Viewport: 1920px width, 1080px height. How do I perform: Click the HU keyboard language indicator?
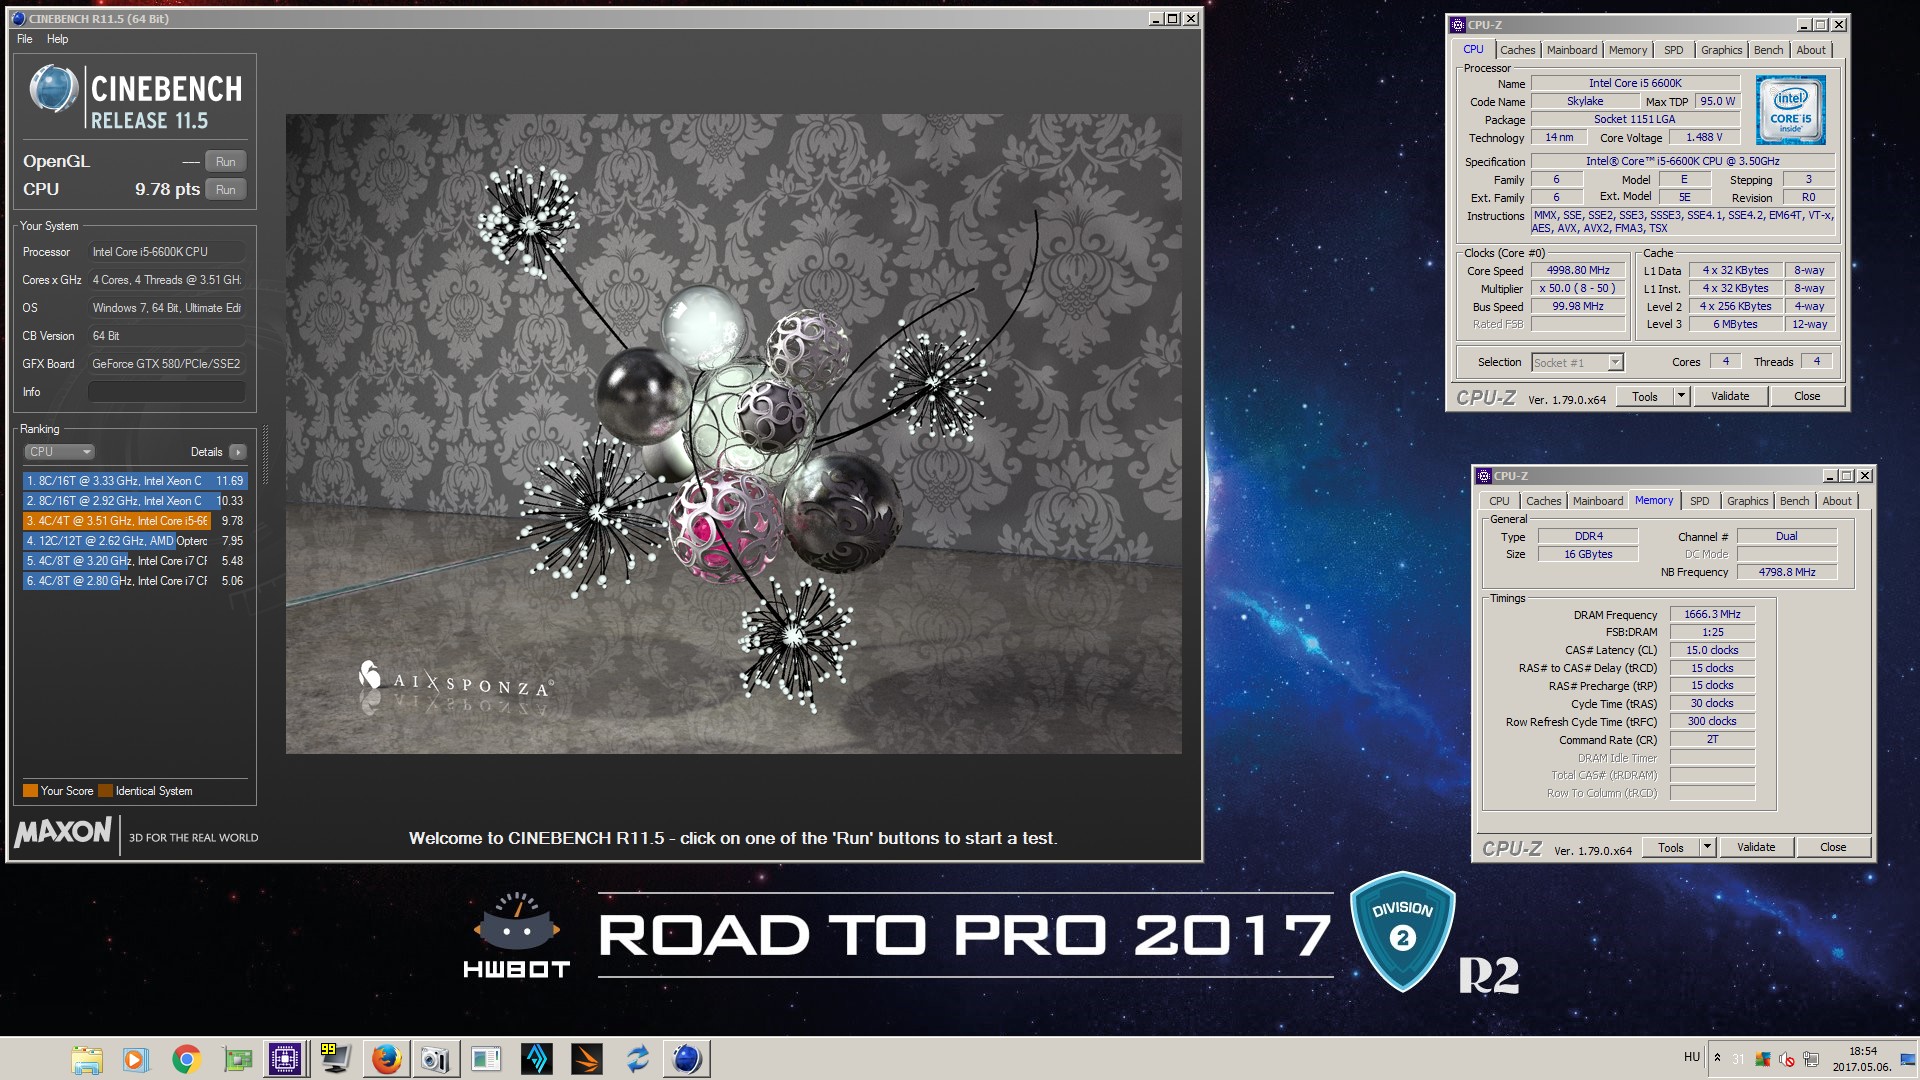(1692, 1057)
